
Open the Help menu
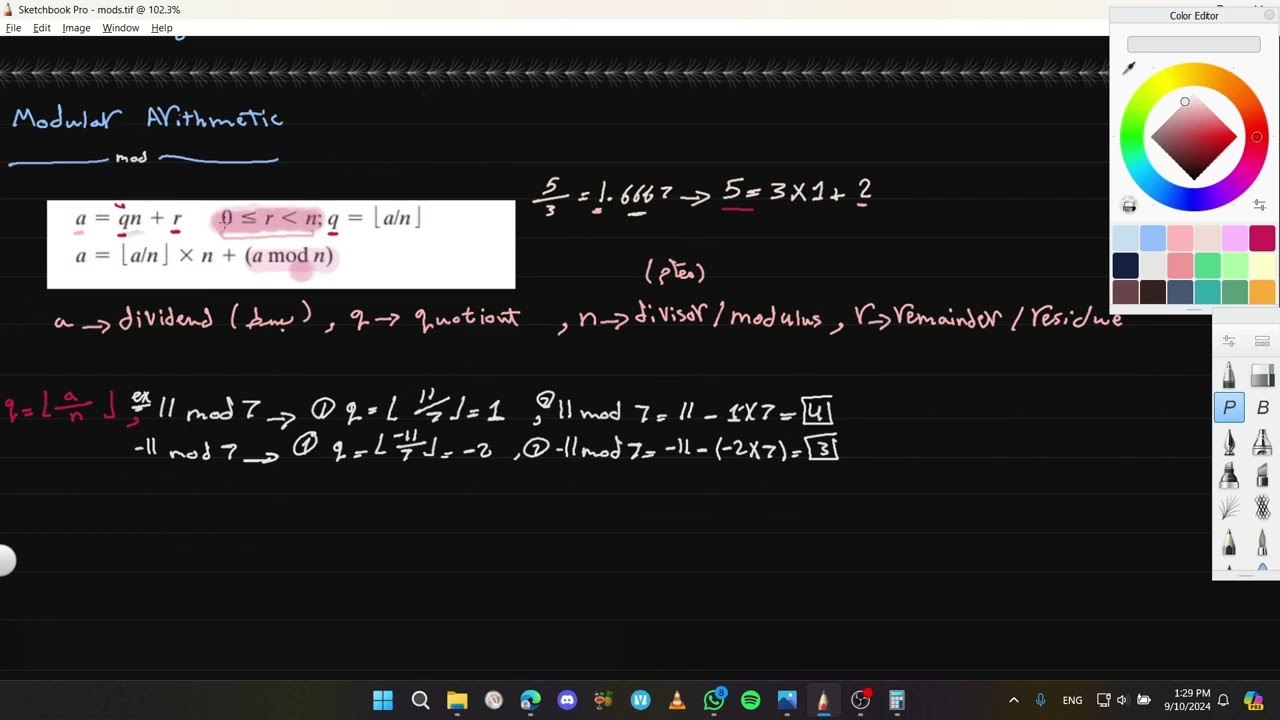pos(162,28)
